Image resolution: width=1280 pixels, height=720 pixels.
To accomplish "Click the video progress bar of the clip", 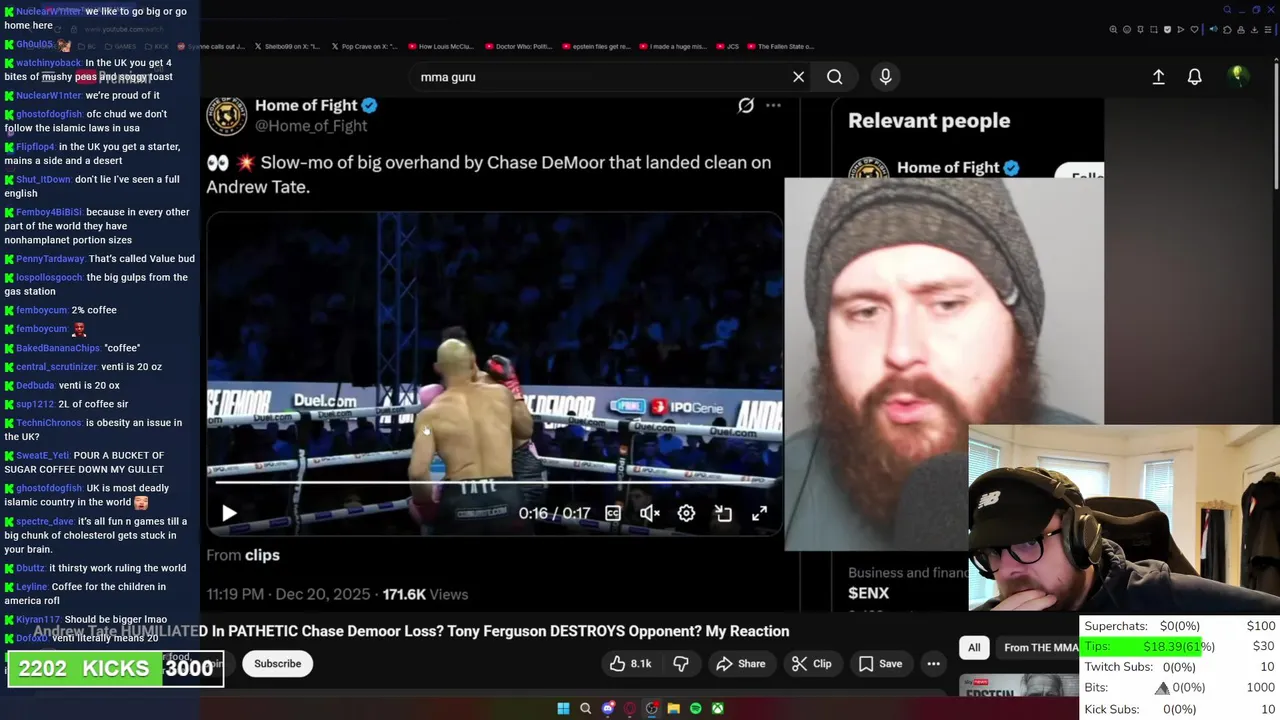I will [x=494, y=482].
